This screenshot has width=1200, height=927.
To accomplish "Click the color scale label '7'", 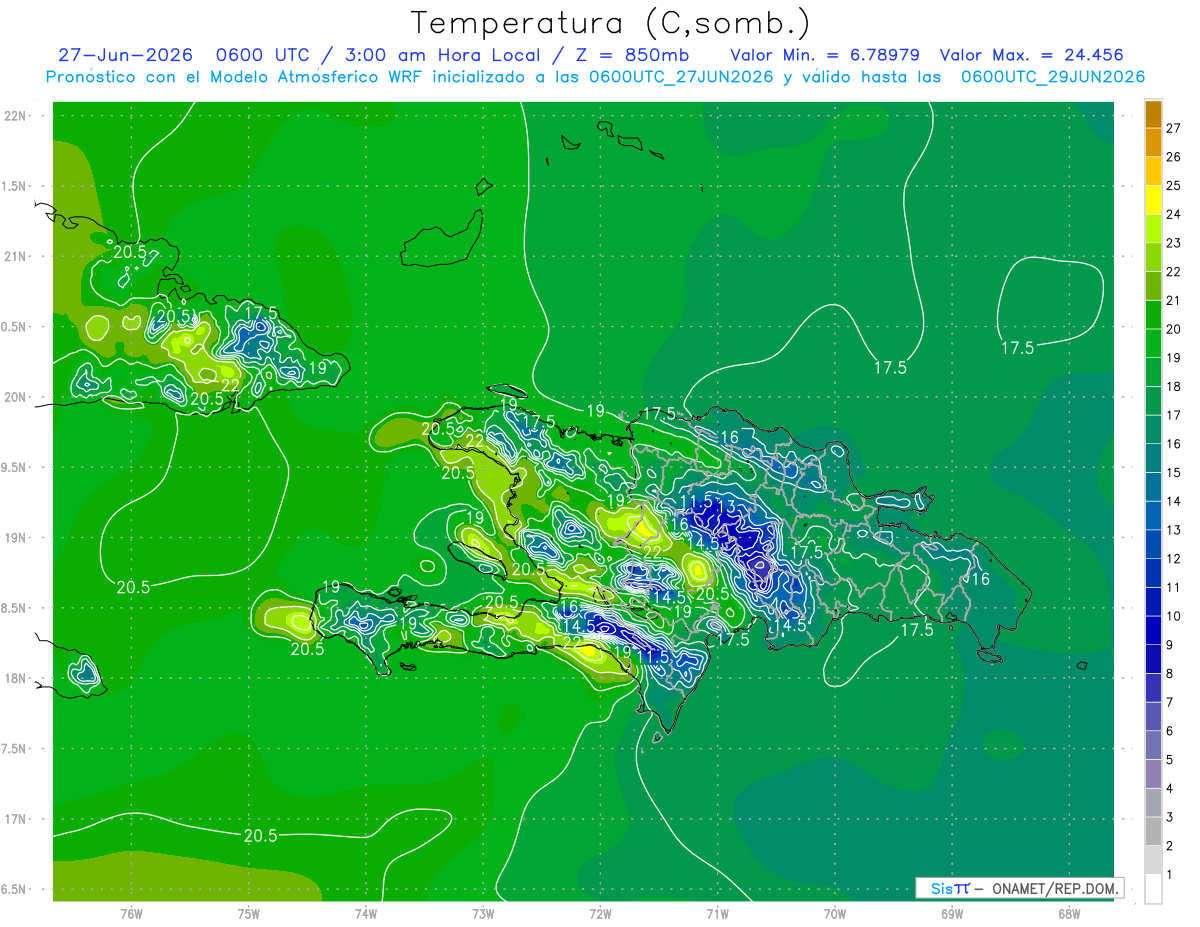I will 1170,702.
